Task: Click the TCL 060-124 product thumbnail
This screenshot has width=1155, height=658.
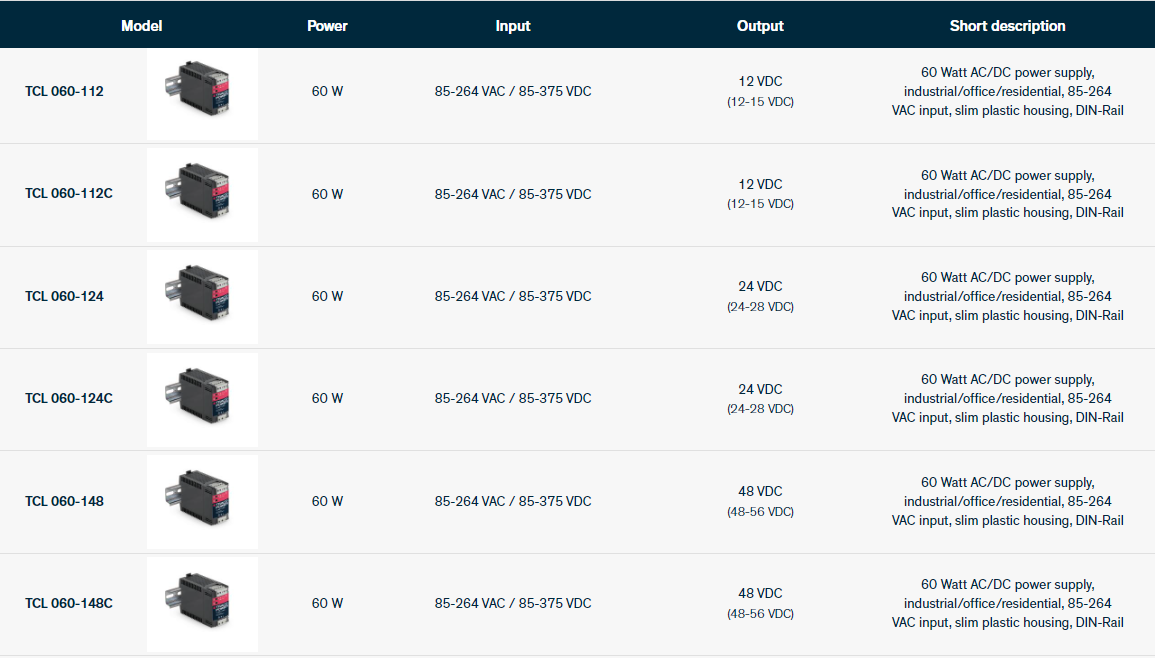Action: (202, 296)
